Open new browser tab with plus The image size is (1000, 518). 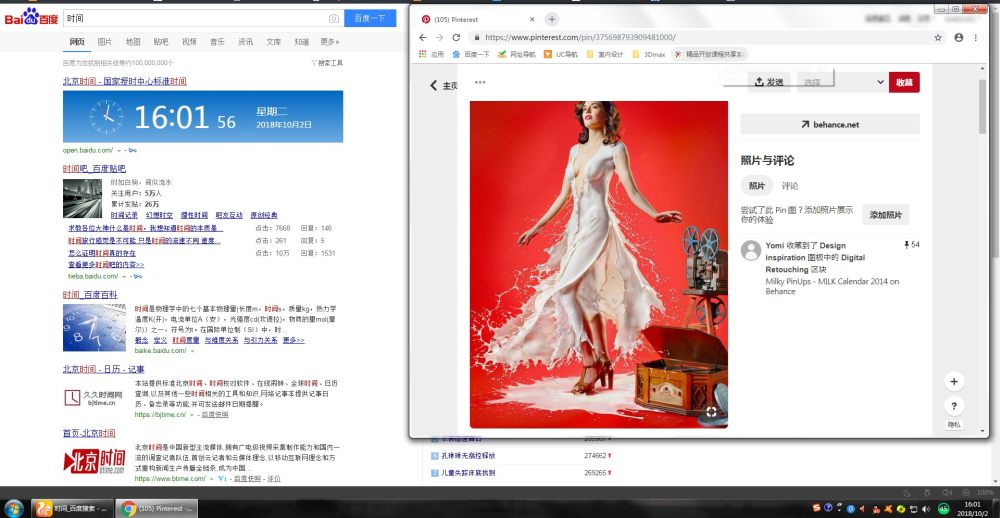pos(552,19)
